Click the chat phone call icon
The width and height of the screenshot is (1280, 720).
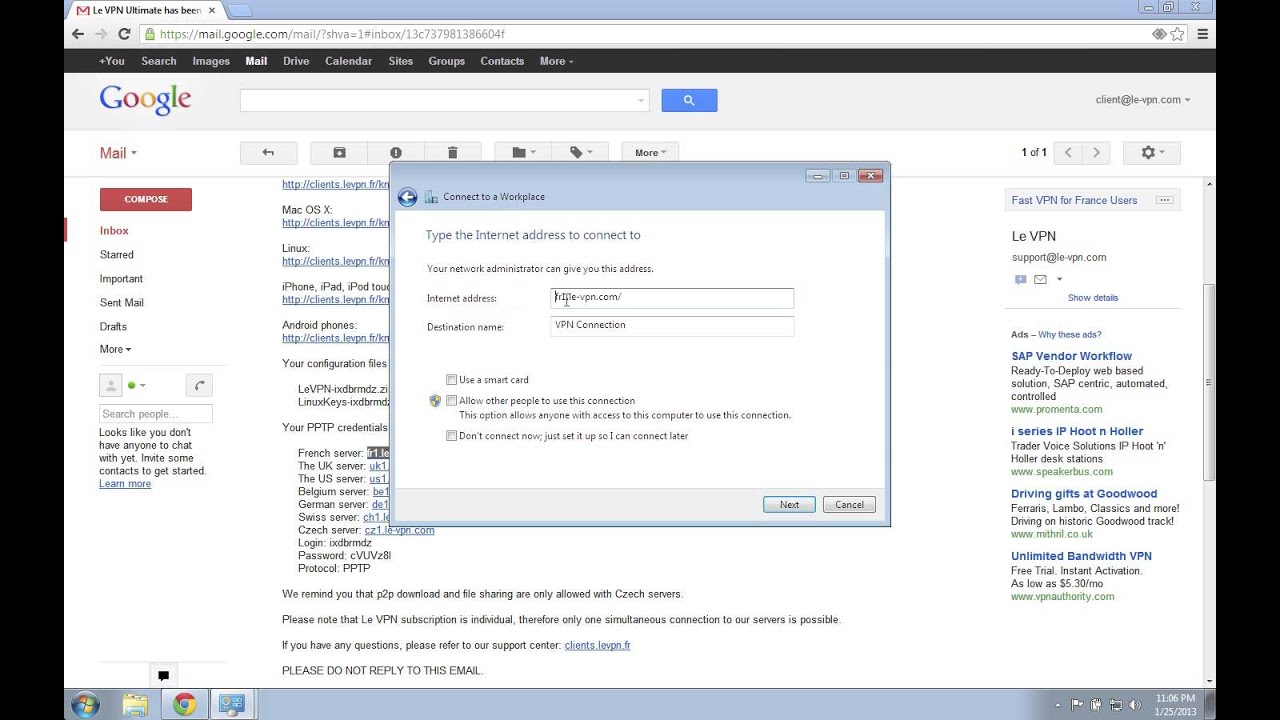pyautogui.click(x=199, y=385)
